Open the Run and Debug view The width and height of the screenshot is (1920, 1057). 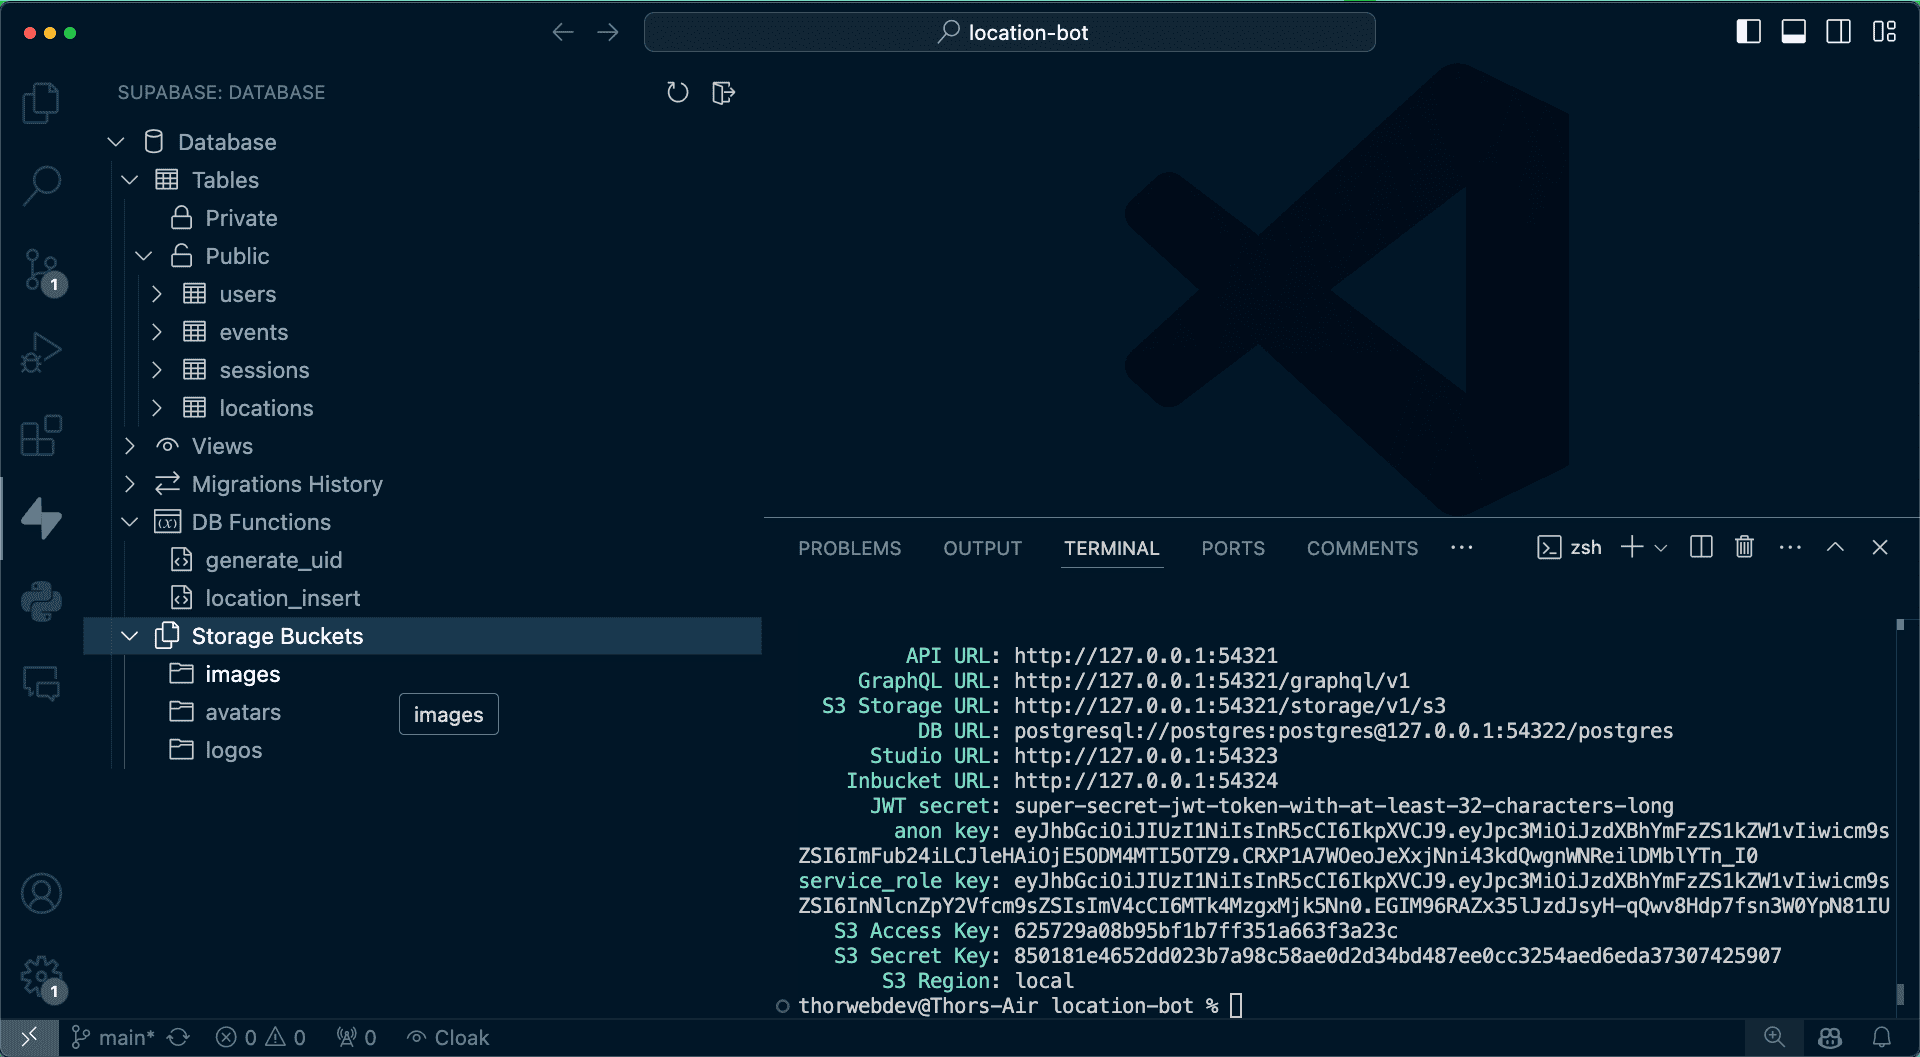41,352
